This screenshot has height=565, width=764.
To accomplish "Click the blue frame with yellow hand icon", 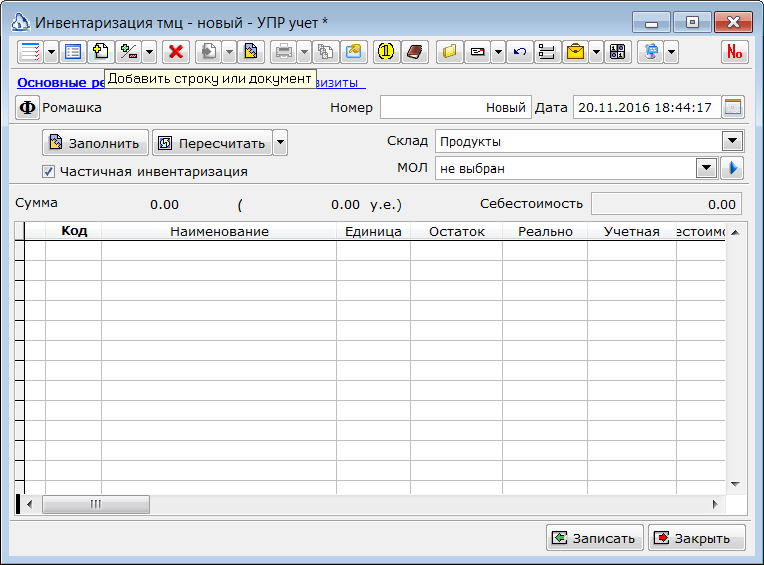I will 354,52.
